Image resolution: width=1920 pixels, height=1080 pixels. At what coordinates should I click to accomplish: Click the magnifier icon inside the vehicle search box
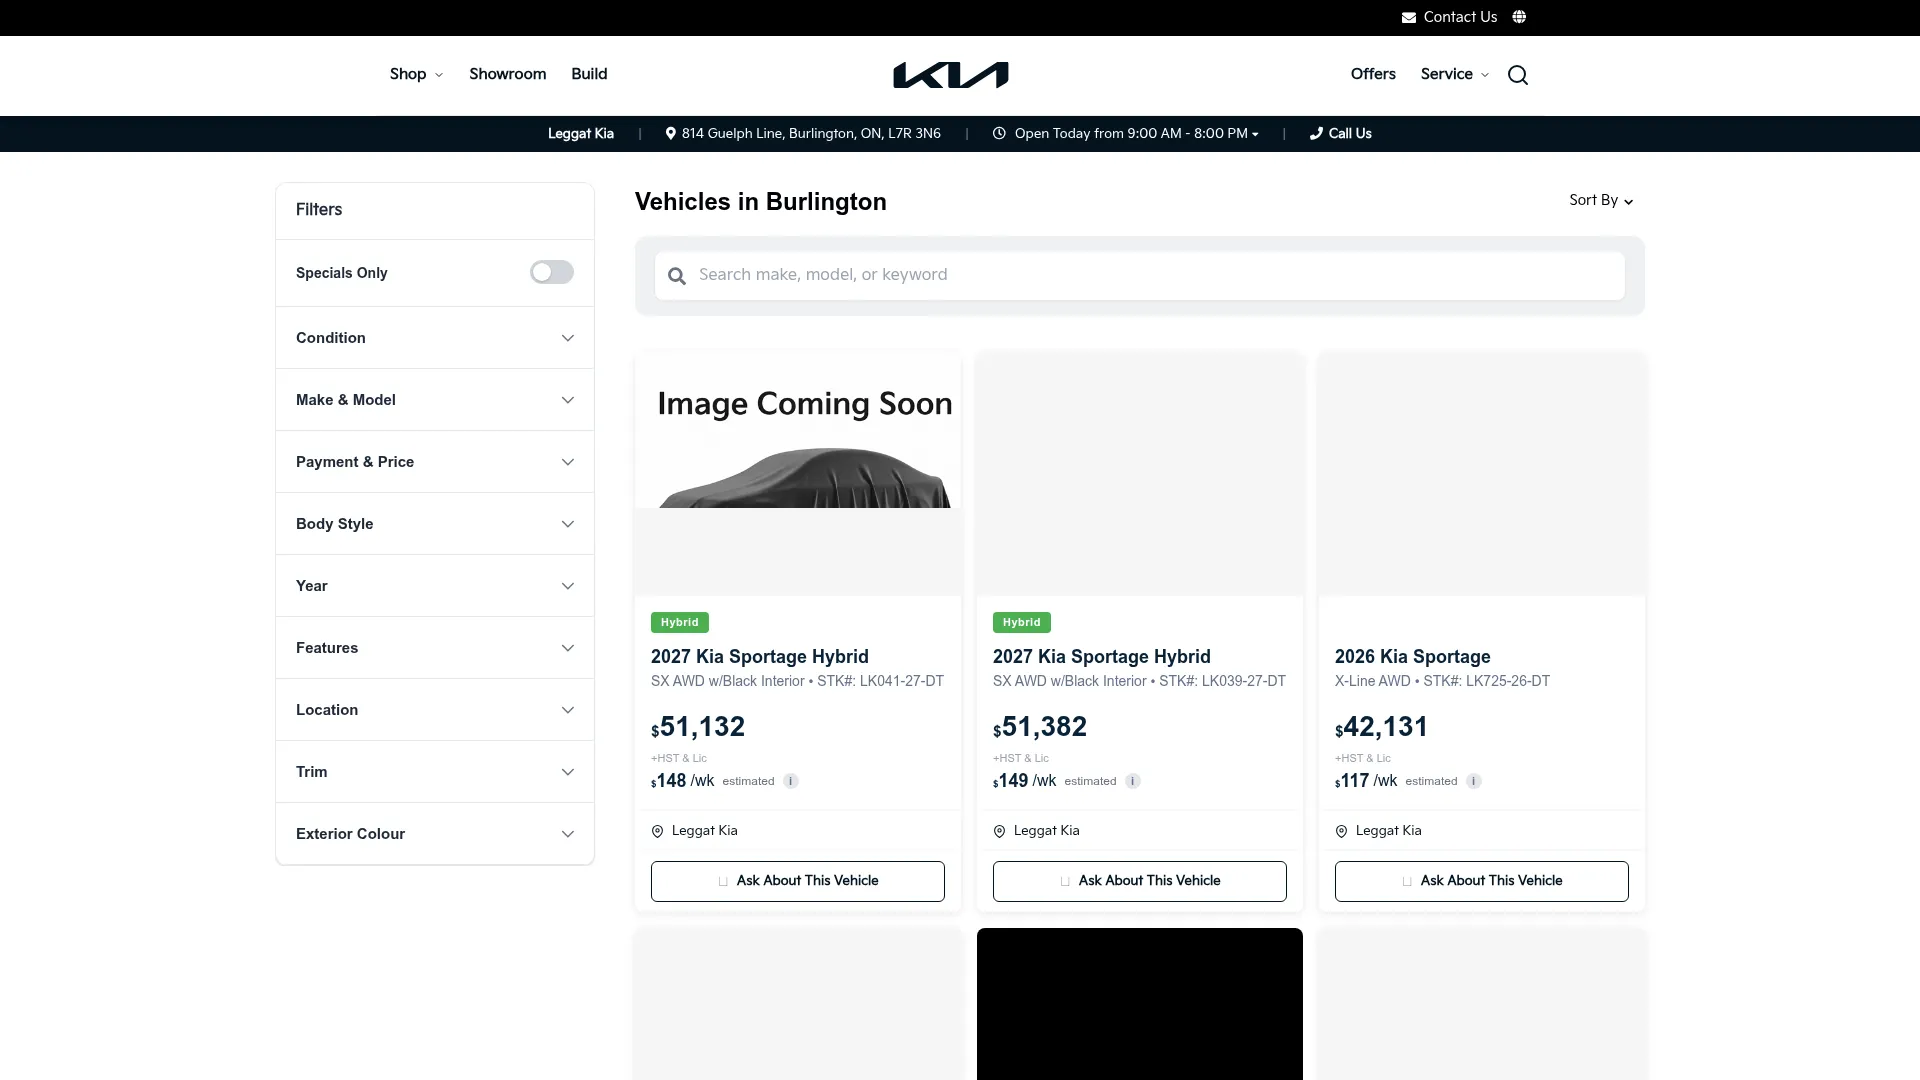coord(677,276)
